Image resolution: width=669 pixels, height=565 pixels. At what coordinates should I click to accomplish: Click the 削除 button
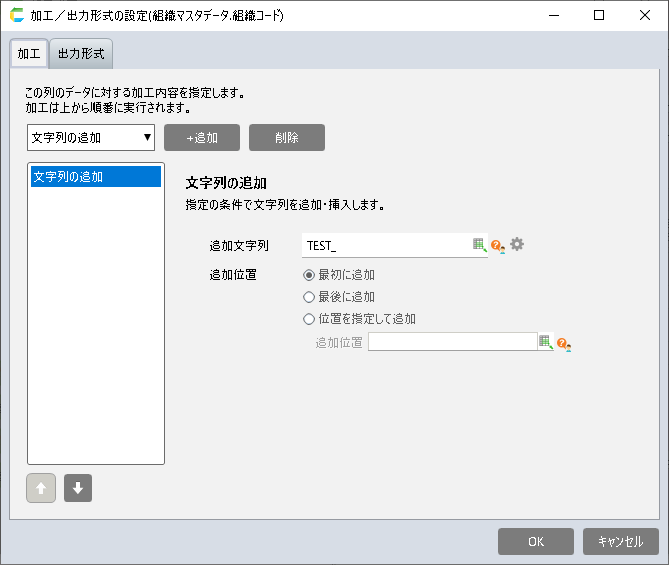pyautogui.click(x=286, y=137)
